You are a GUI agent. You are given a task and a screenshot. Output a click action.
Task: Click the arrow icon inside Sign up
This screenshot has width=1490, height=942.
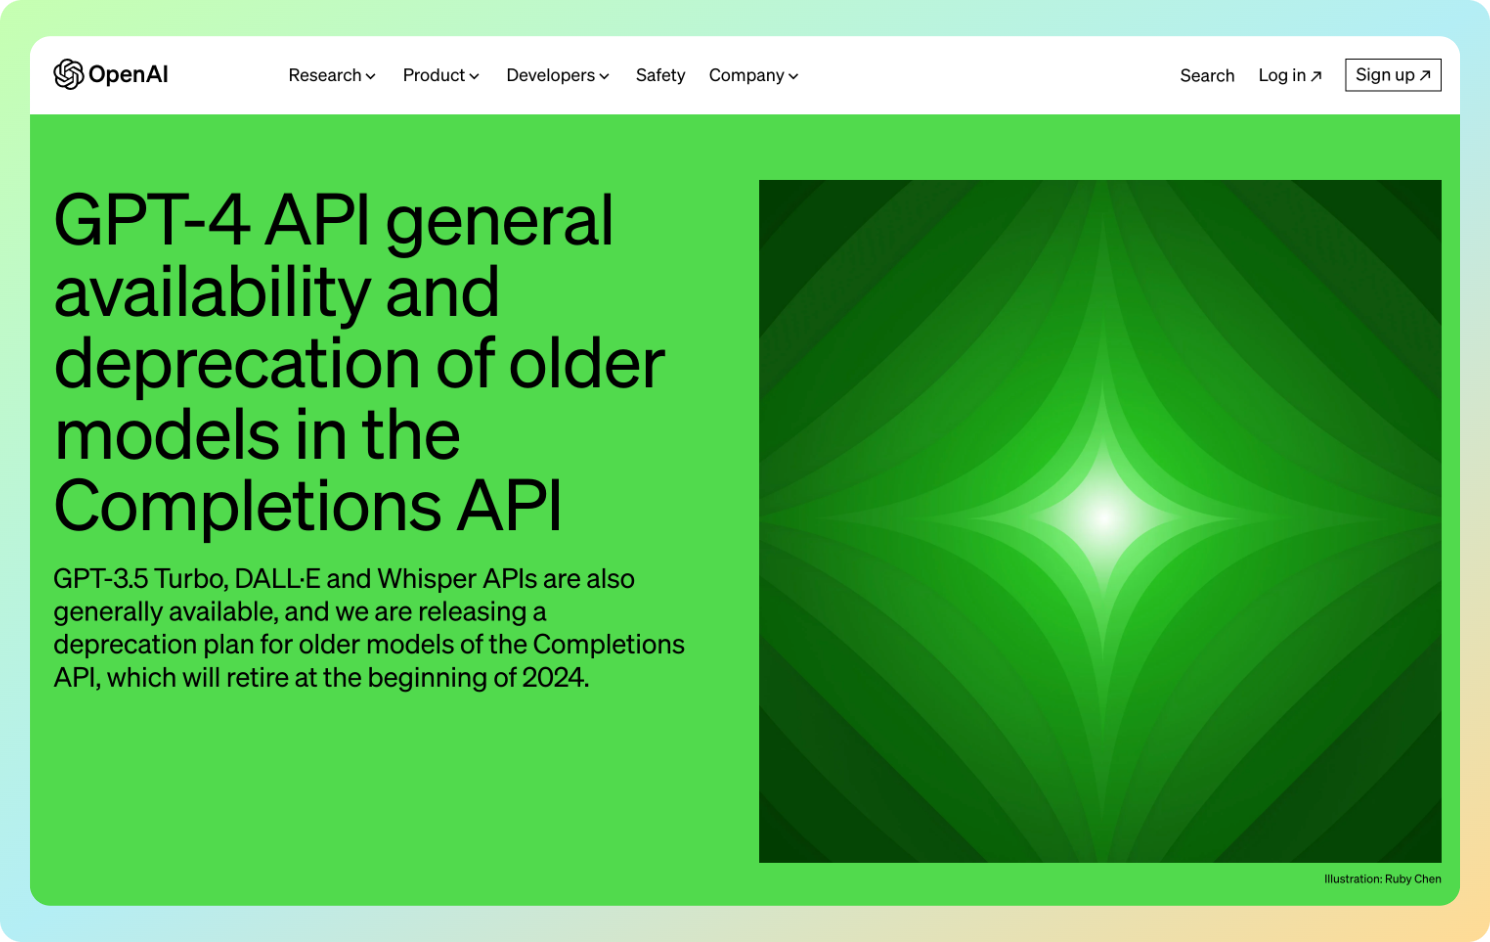click(1425, 75)
